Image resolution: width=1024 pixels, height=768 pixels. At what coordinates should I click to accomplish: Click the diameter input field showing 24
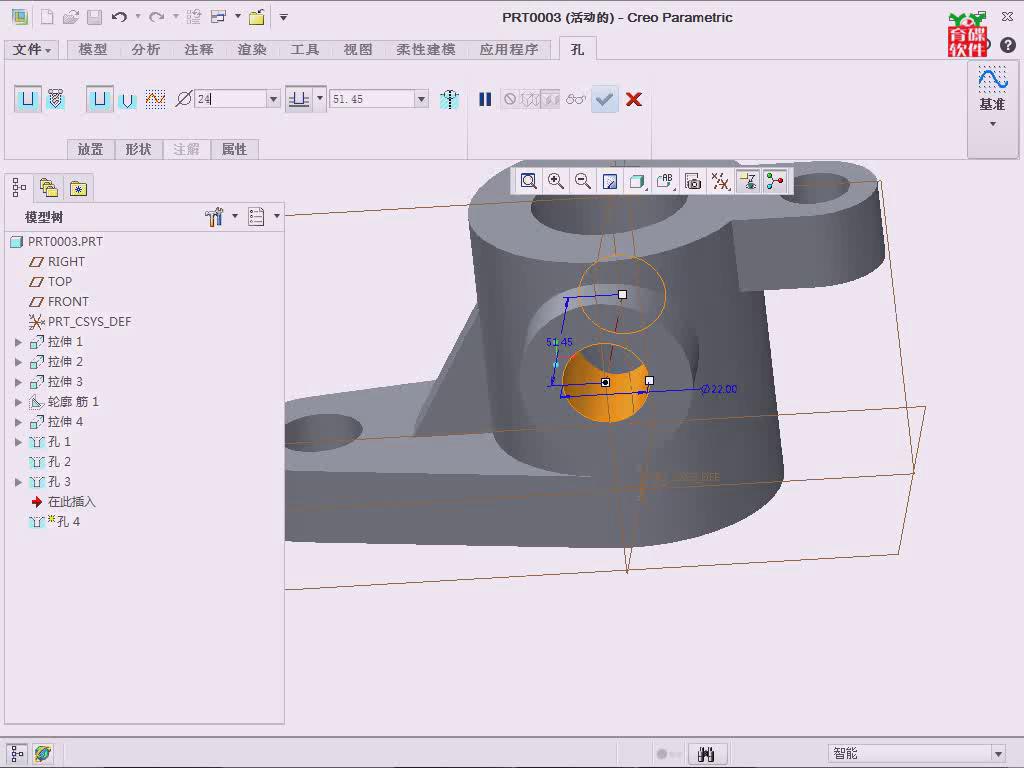(x=230, y=99)
